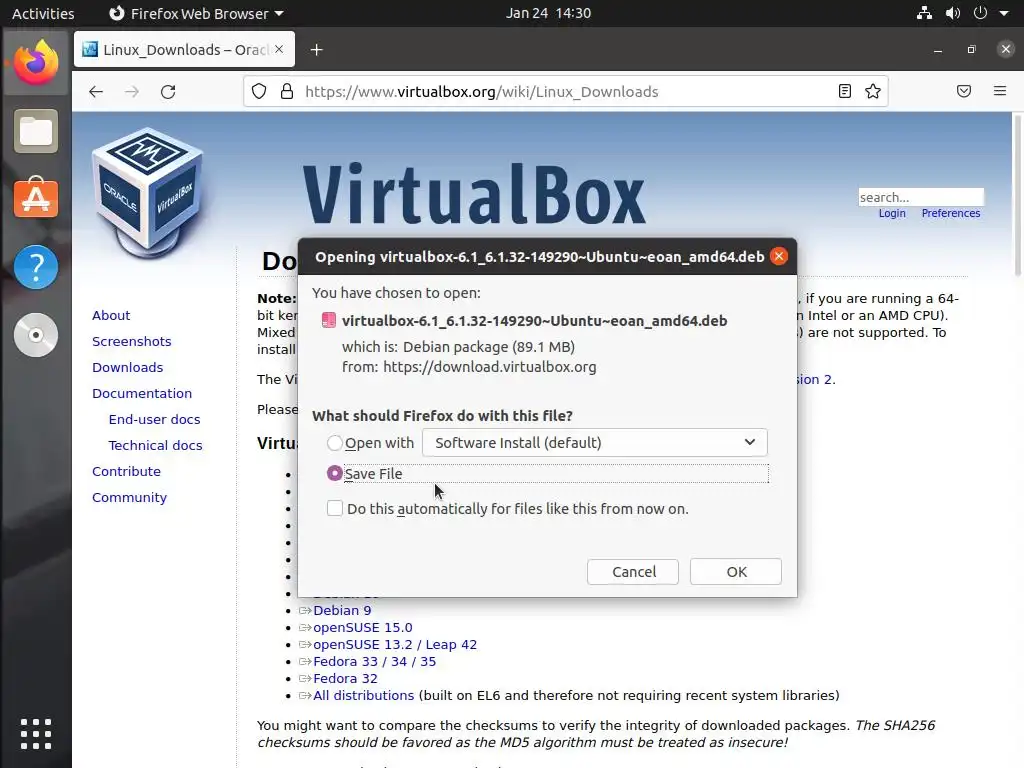Select the Linux_Downloads browser tab
Image resolution: width=1024 pixels, height=768 pixels.
(184, 50)
